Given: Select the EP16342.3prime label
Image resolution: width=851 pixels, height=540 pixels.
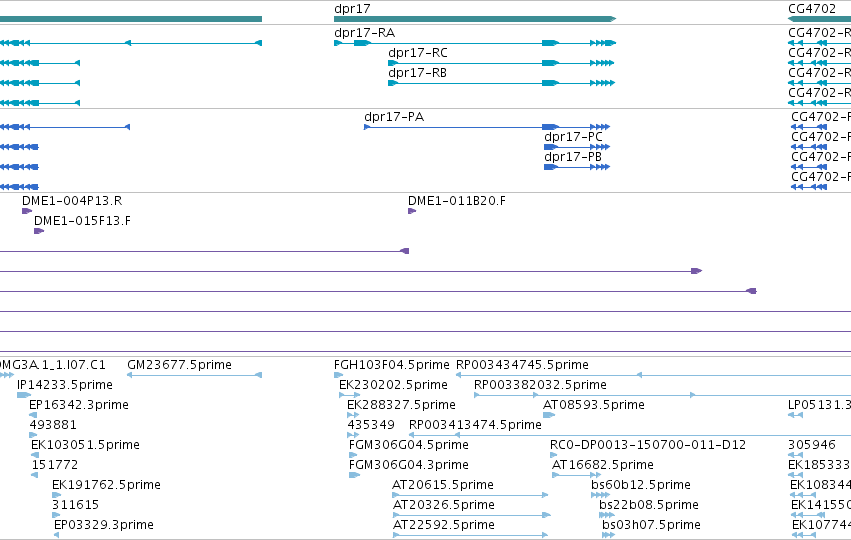Looking at the screenshot, I should pos(79,405).
